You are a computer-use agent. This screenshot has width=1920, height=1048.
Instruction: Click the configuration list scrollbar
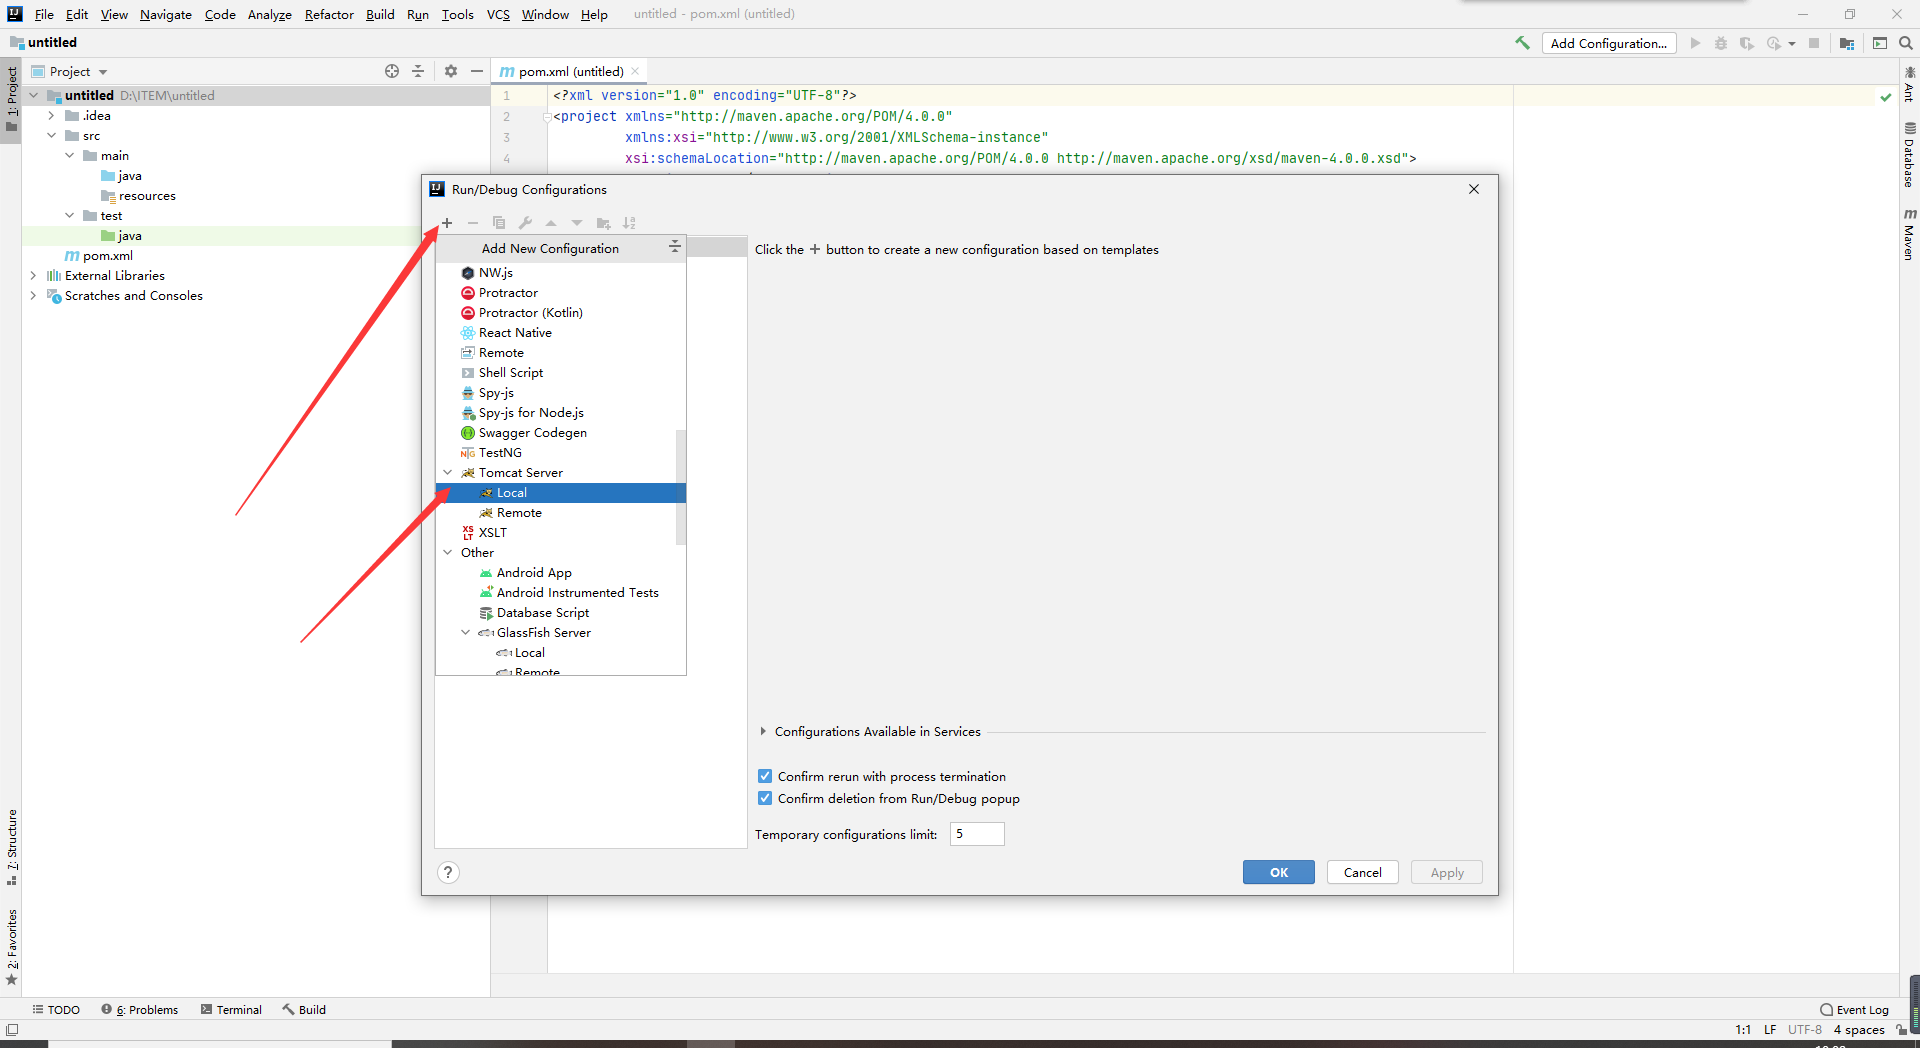click(x=681, y=487)
